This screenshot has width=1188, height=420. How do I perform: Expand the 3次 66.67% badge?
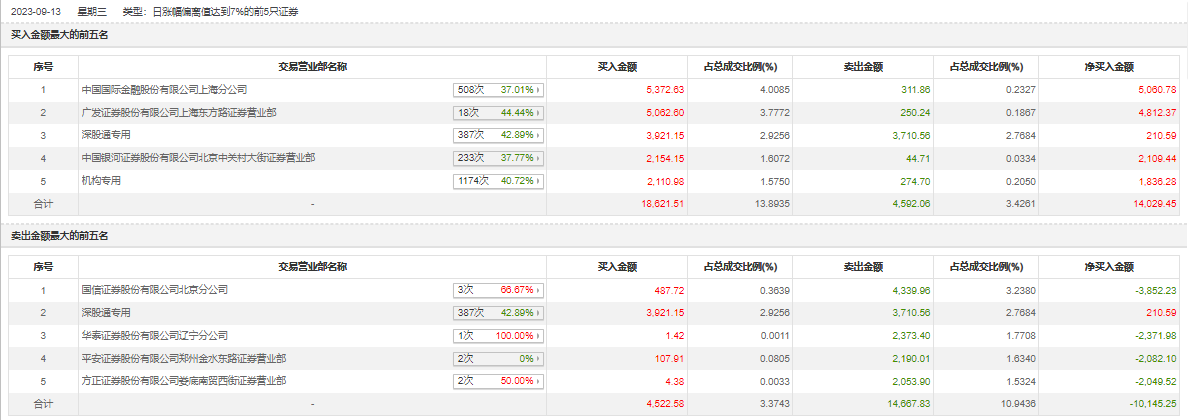click(x=498, y=290)
